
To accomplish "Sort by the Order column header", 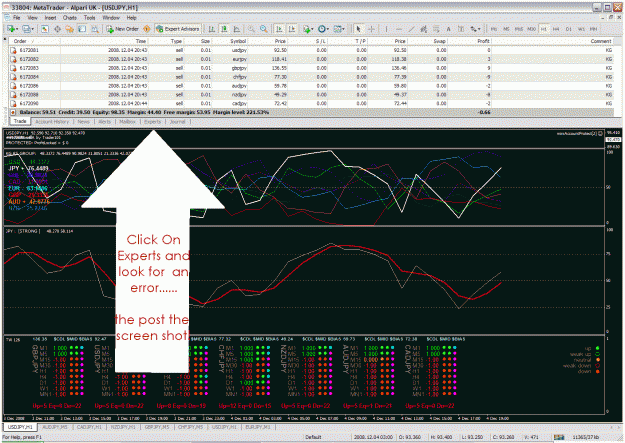I will point(35,41).
